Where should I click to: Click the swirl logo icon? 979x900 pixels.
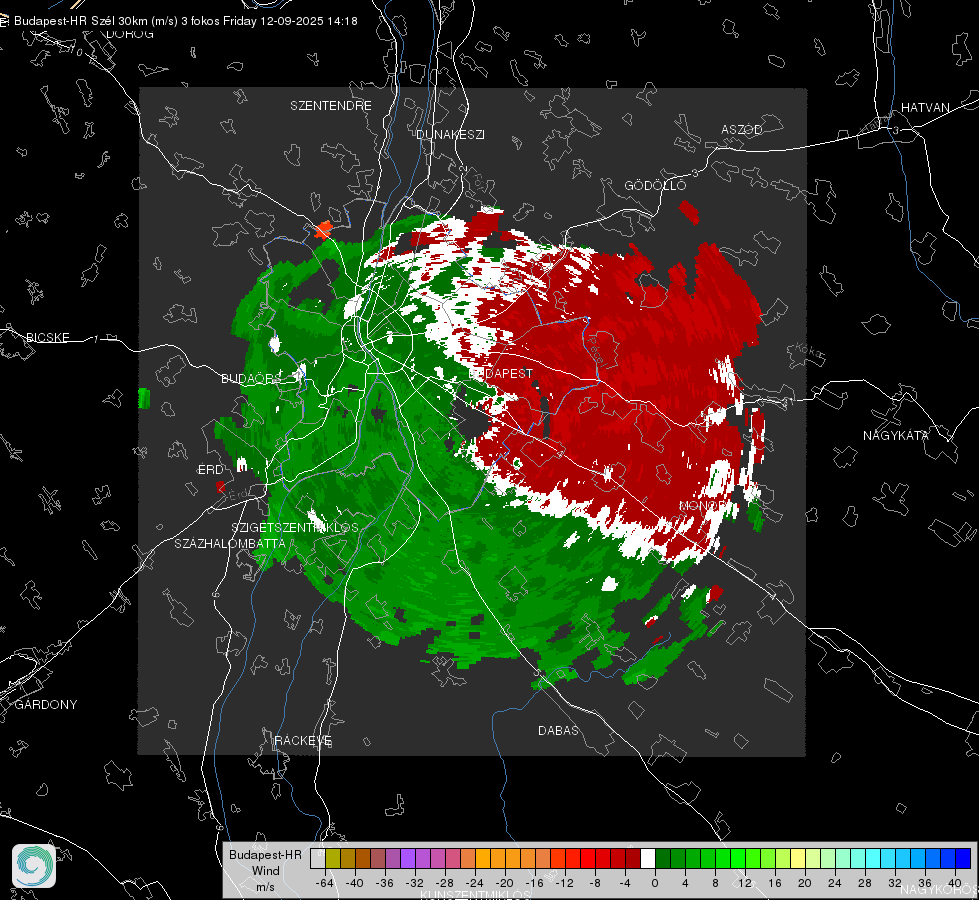click(x=34, y=866)
